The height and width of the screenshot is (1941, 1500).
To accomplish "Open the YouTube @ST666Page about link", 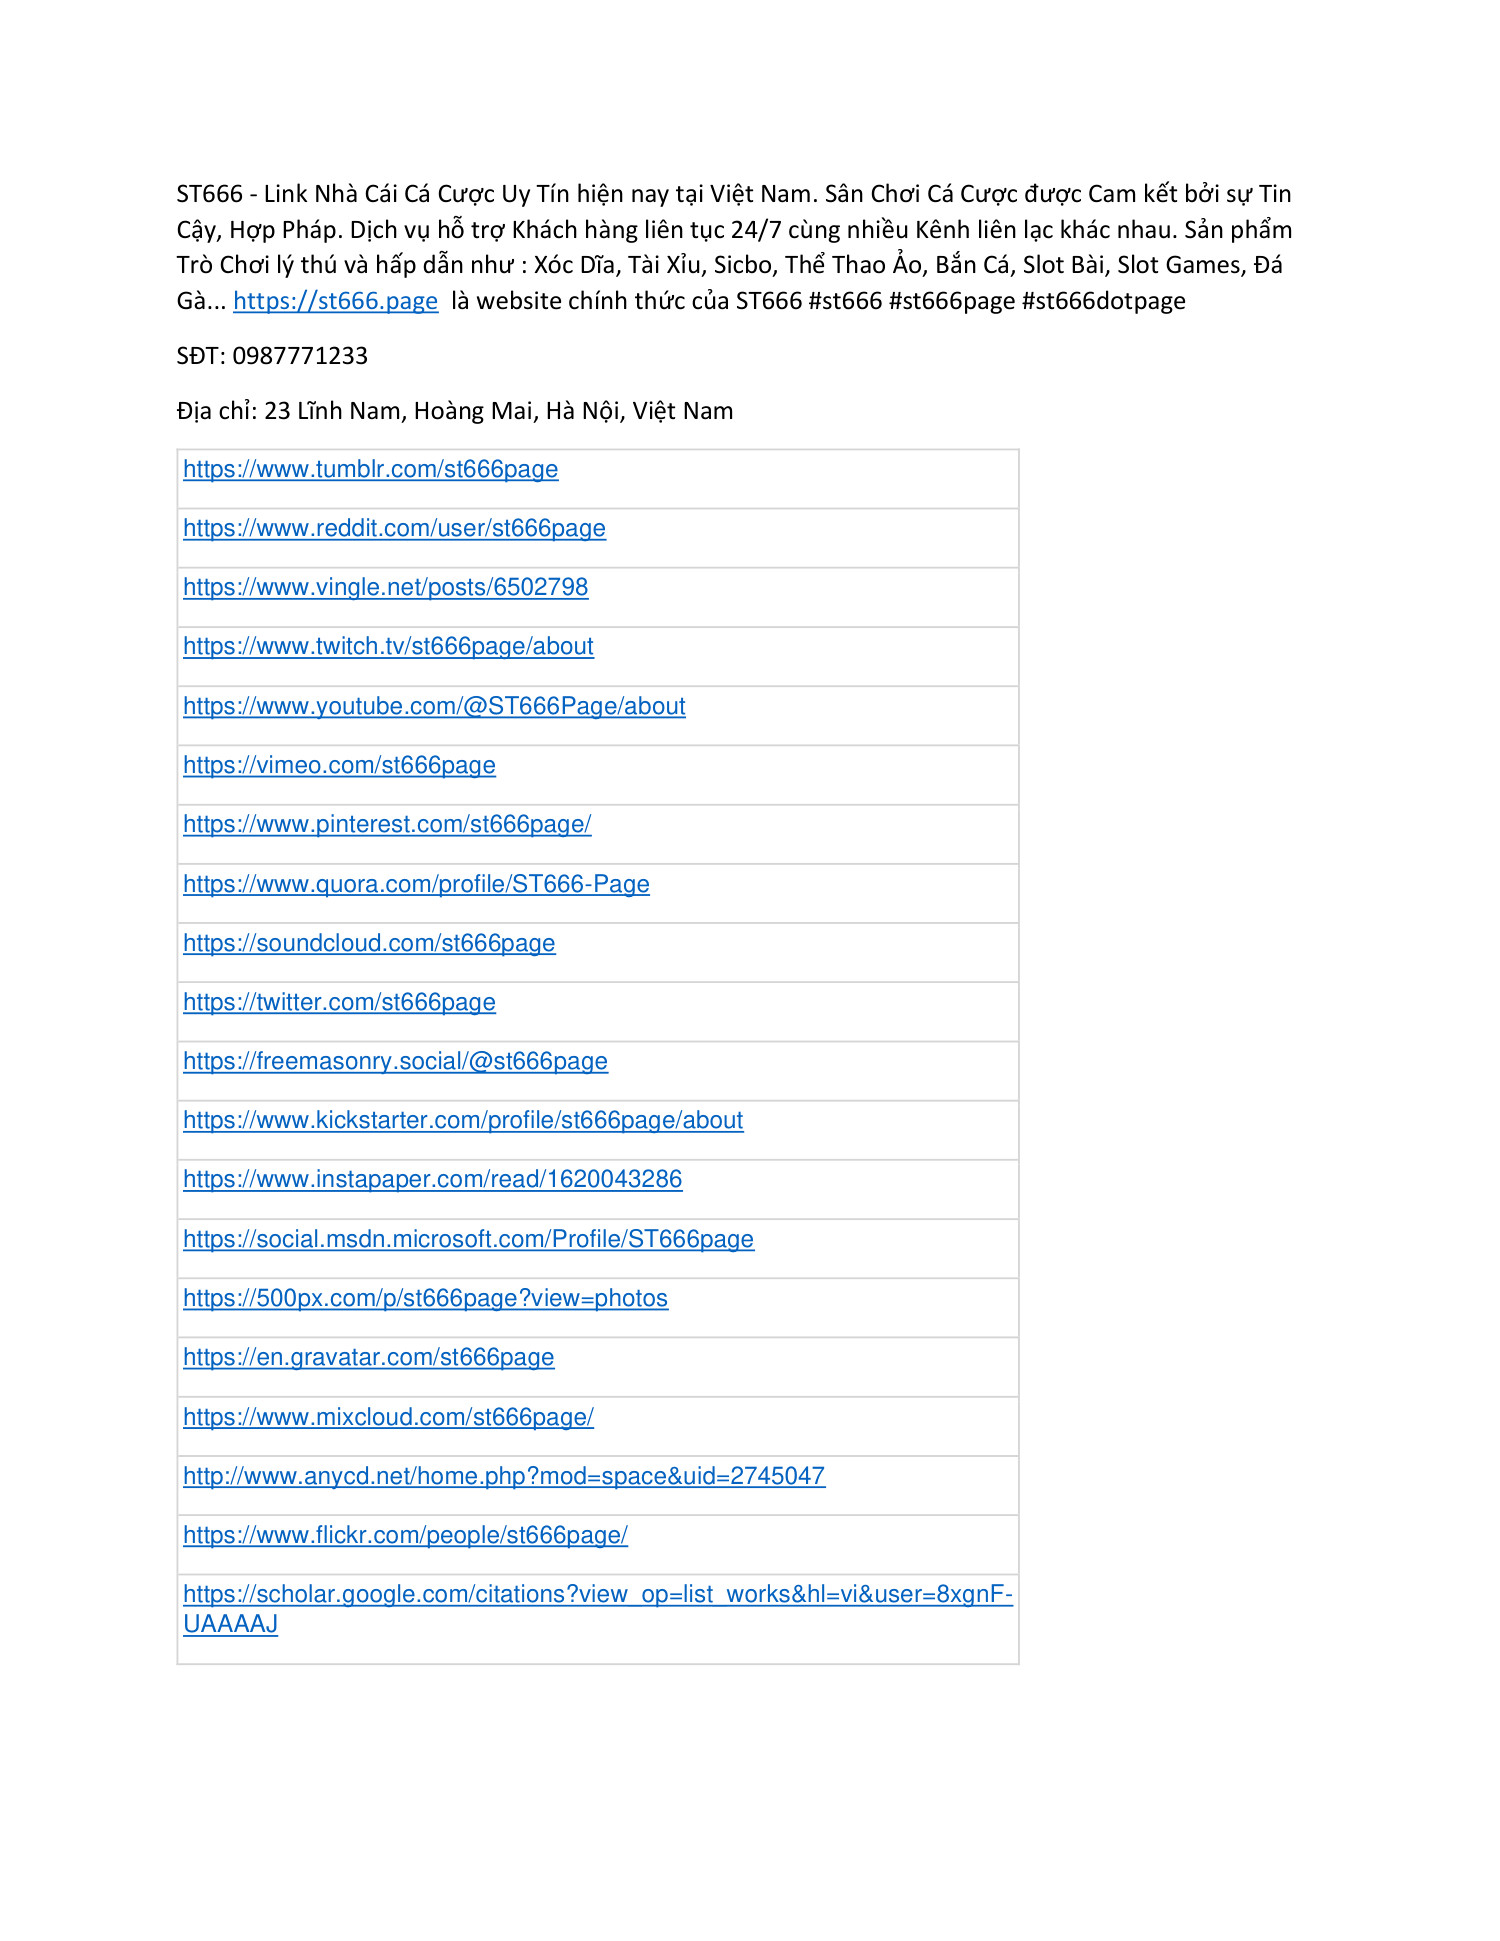I will click(434, 706).
